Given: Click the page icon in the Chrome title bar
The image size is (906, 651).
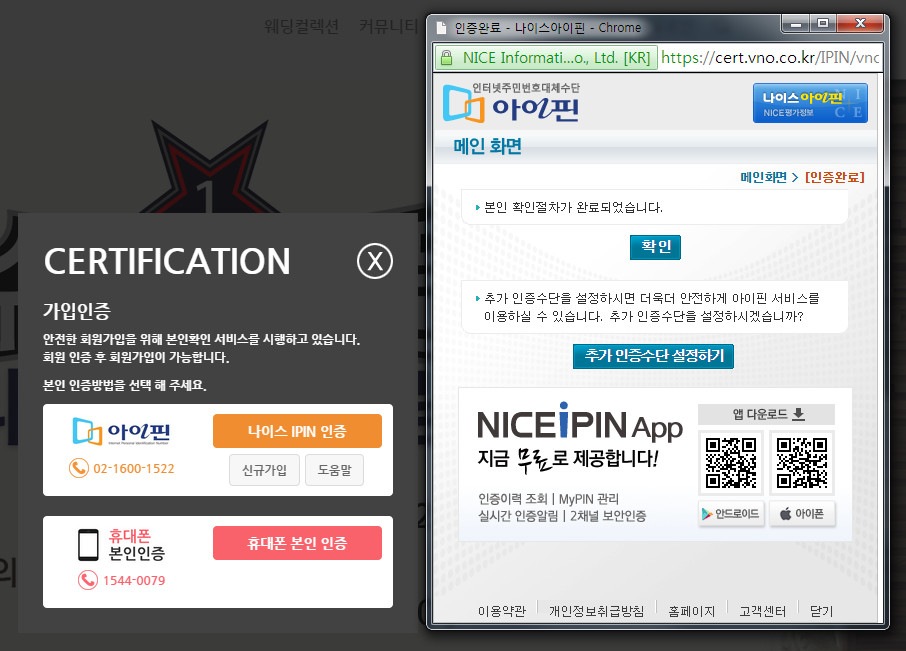Looking at the screenshot, I should [x=441, y=28].
